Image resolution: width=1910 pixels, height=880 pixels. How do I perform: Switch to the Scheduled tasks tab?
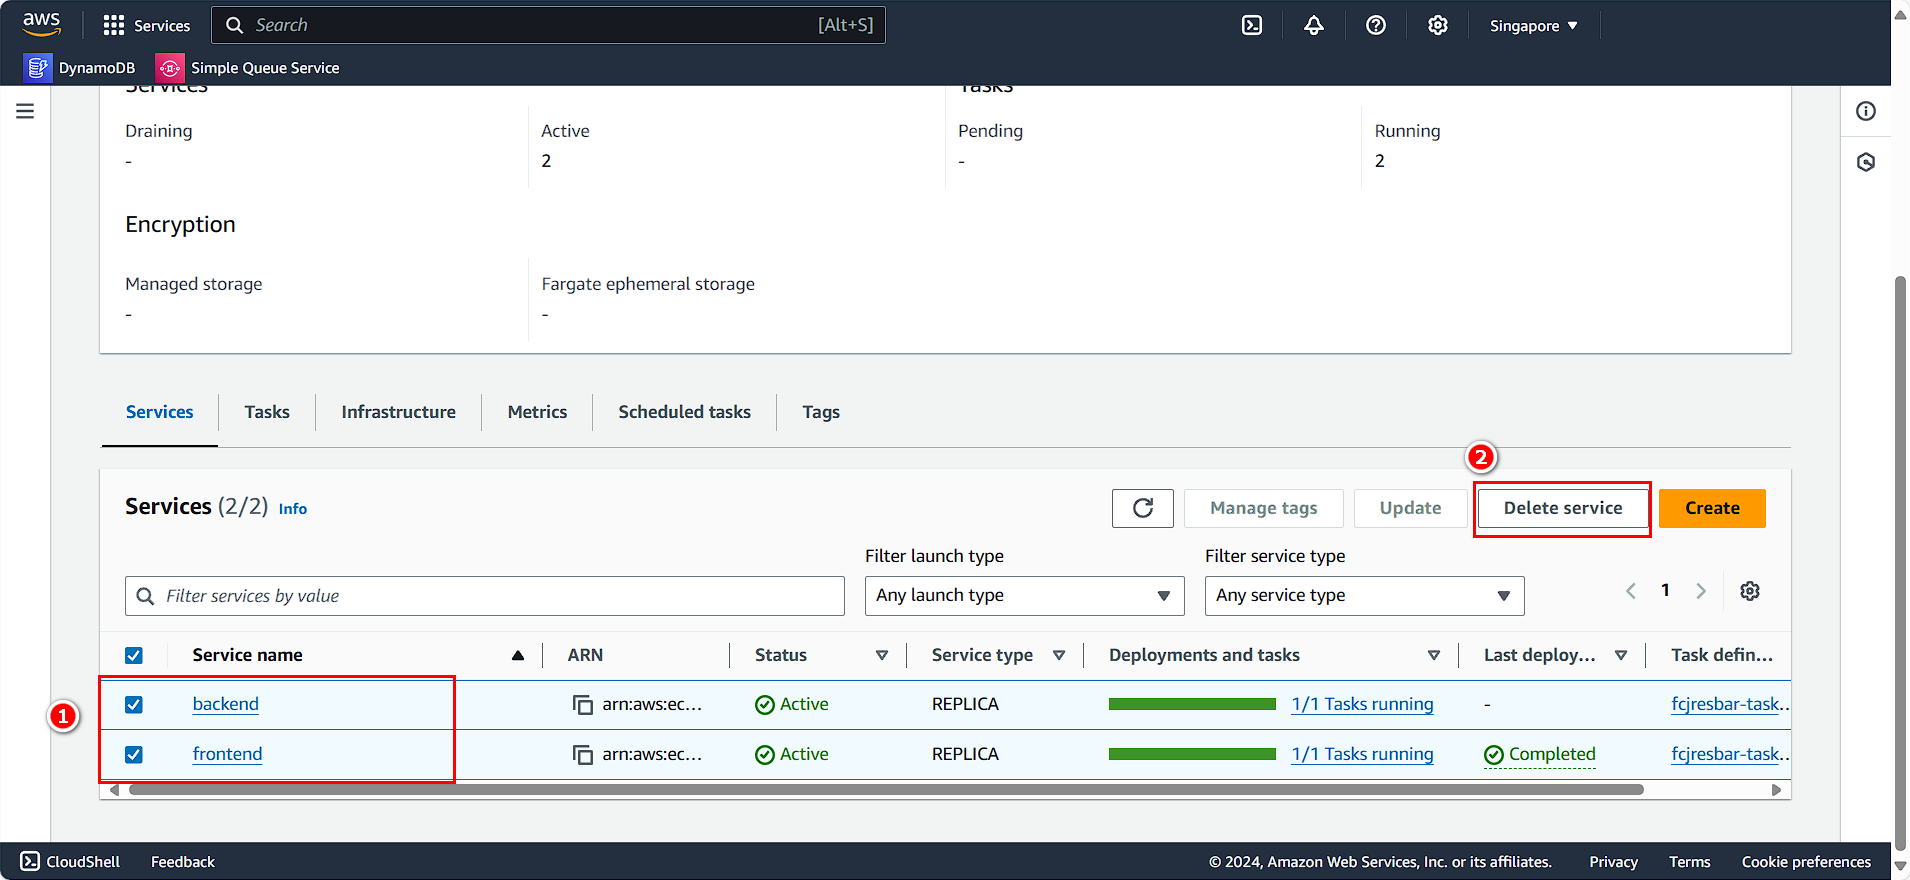point(684,412)
